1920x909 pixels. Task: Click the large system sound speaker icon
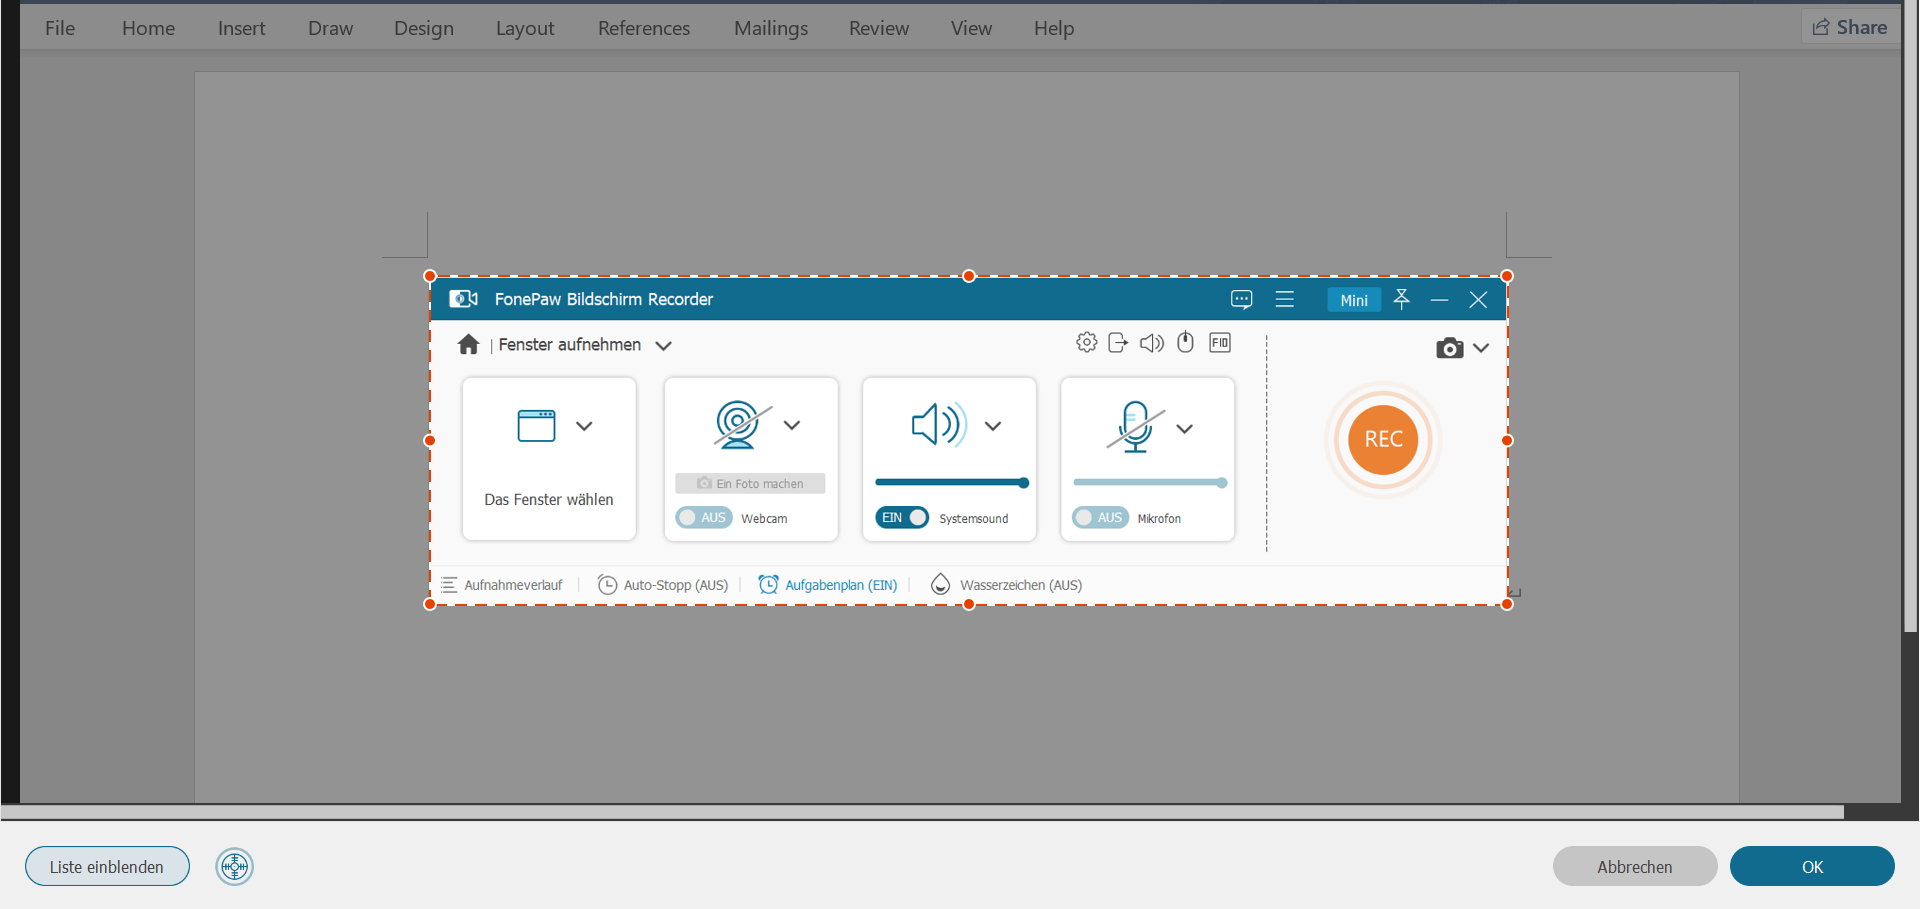point(939,425)
